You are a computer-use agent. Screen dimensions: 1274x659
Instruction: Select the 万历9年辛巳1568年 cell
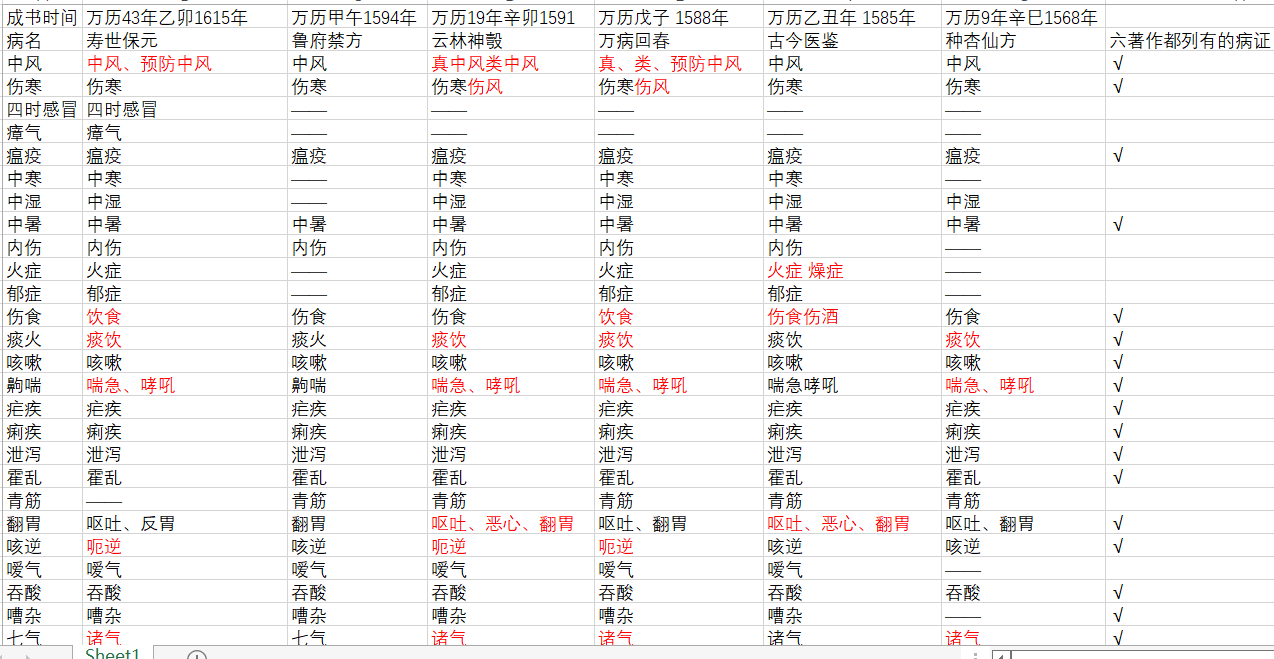tap(1024, 17)
